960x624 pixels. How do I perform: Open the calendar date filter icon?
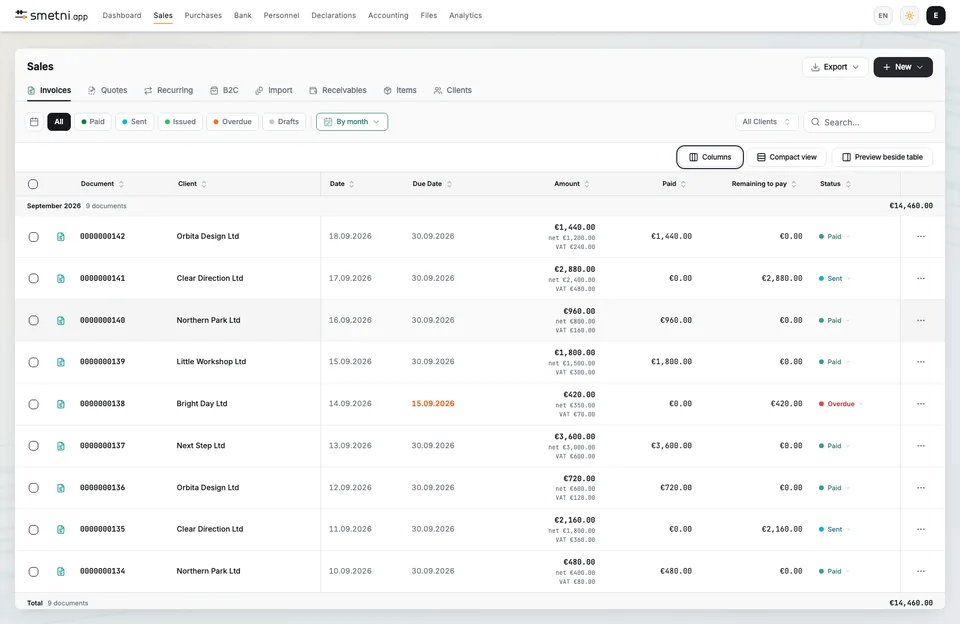point(34,122)
